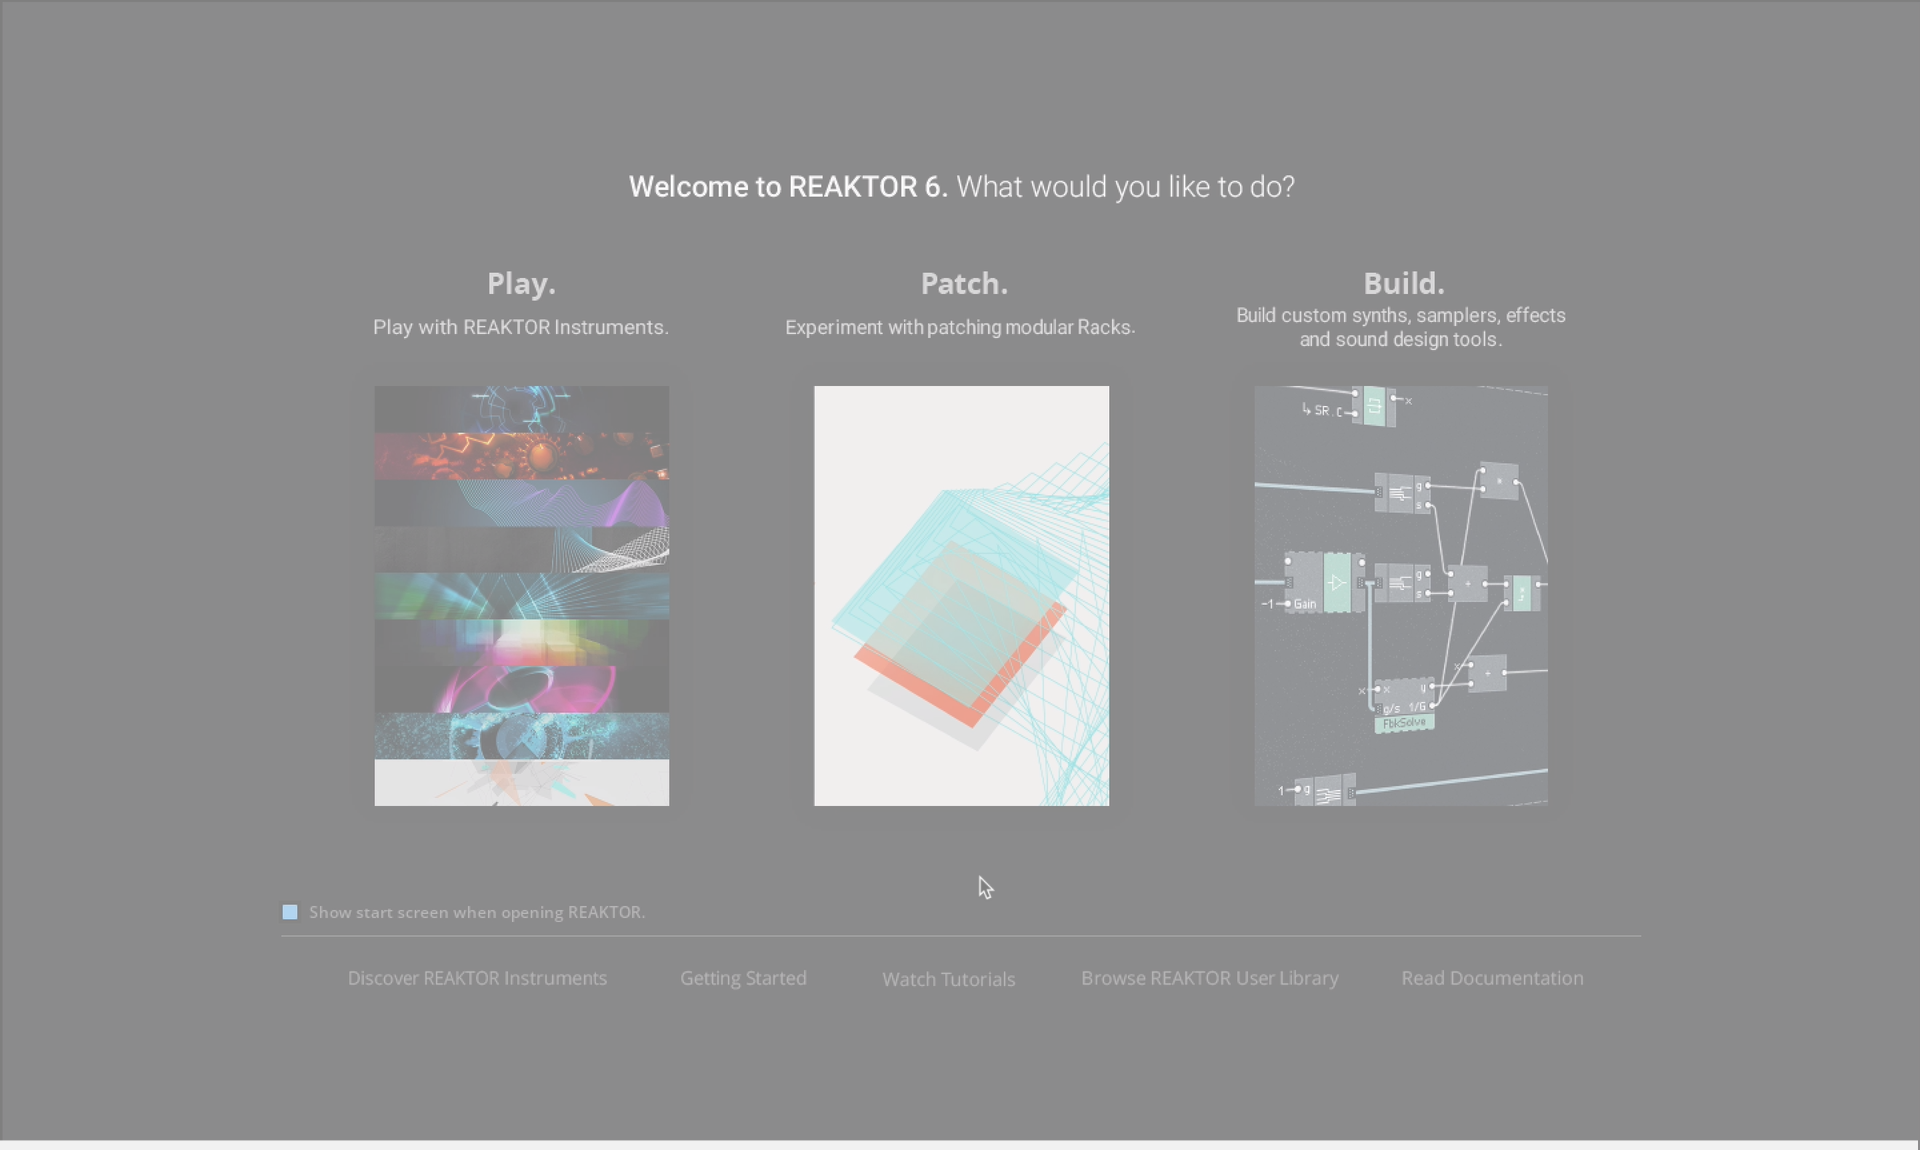Click 'Experiment with patching modular Racks.' text
Viewport: 1920px width, 1150px height.
tap(960, 327)
